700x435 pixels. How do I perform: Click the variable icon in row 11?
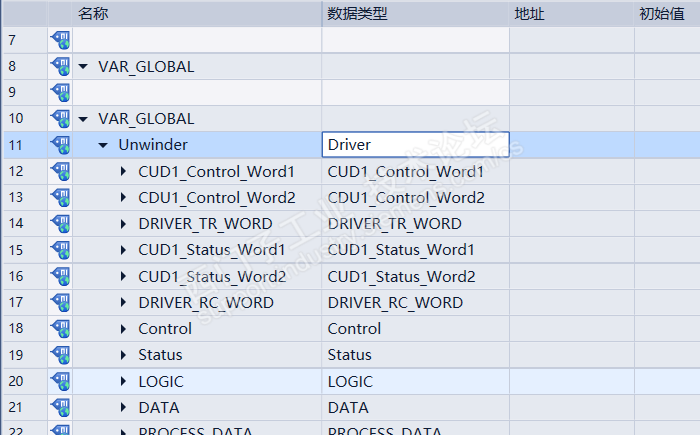pyautogui.click(x=60, y=145)
